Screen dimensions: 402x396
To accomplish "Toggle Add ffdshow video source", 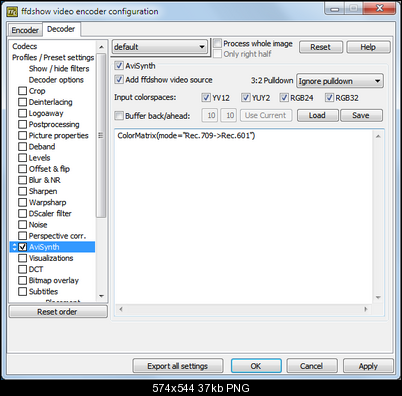I will pyautogui.click(x=119, y=80).
